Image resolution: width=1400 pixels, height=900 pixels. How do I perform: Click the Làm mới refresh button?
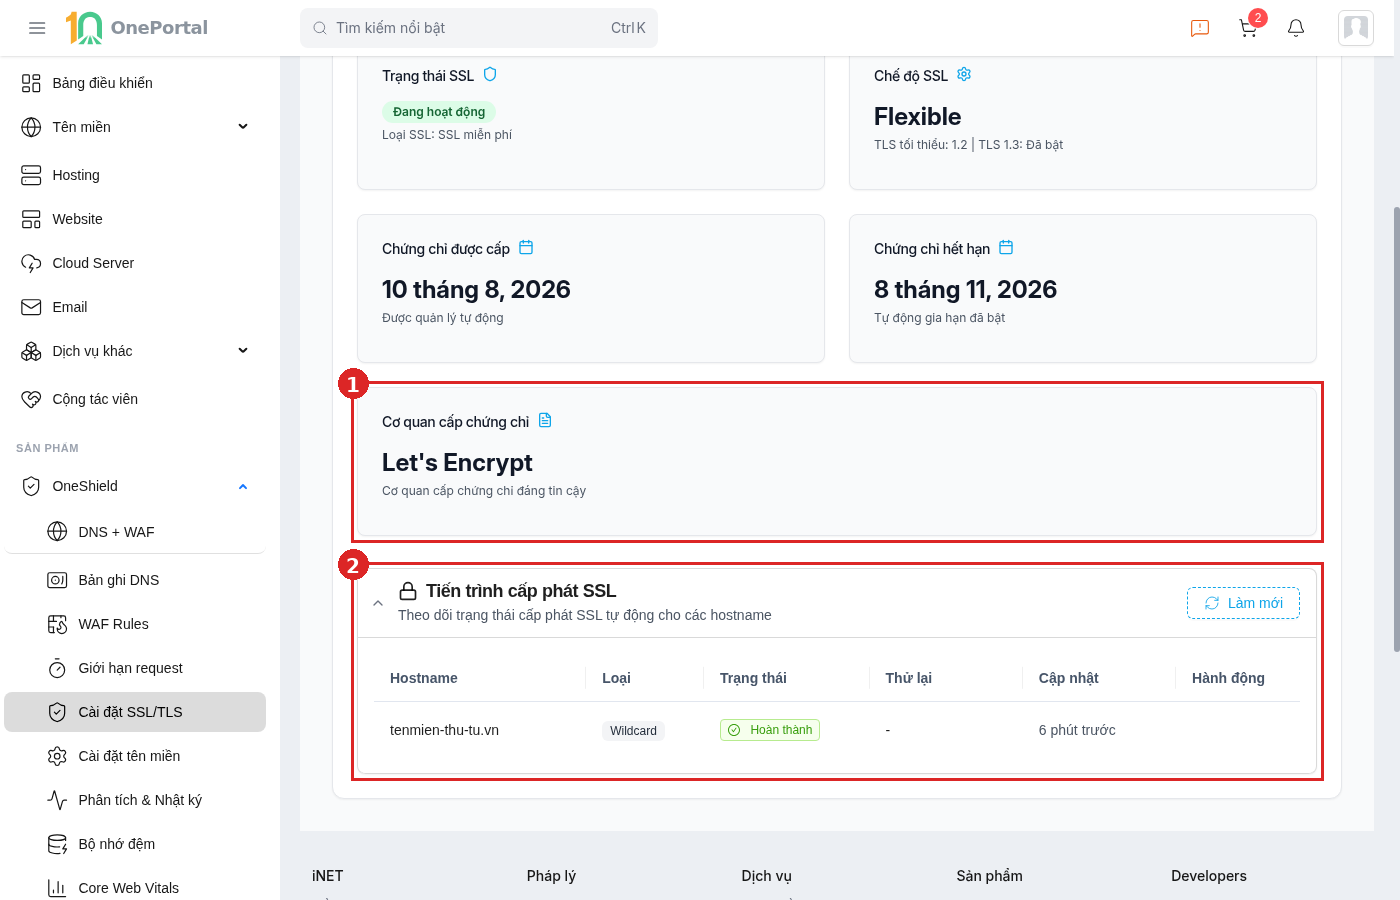(1243, 603)
